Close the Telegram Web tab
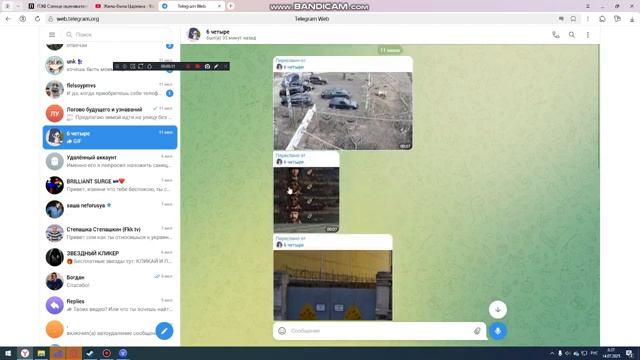640x360 pixels. (219, 6)
